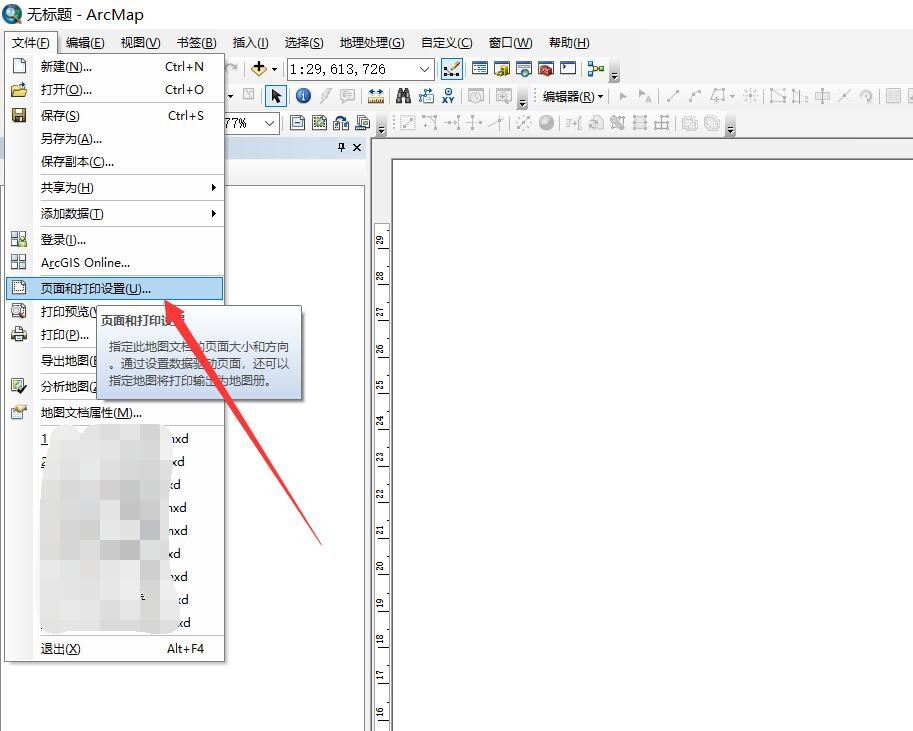Viewport: 913px width, 731px height.
Task: Choose 登录(I)... menu entry
Action: 115,239
